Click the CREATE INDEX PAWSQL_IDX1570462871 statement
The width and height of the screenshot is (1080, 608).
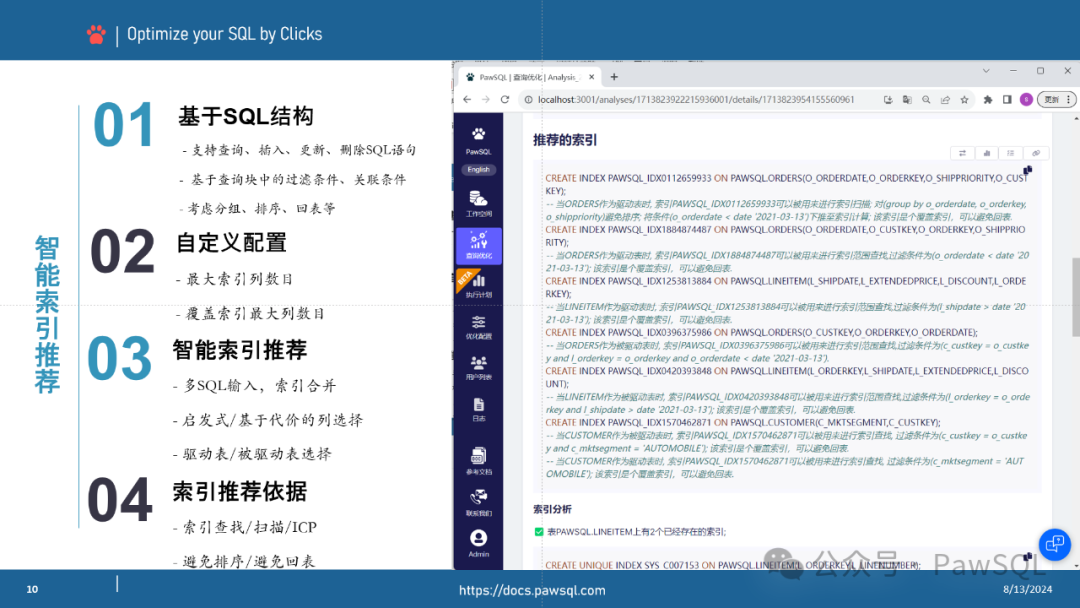pos(742,422)
